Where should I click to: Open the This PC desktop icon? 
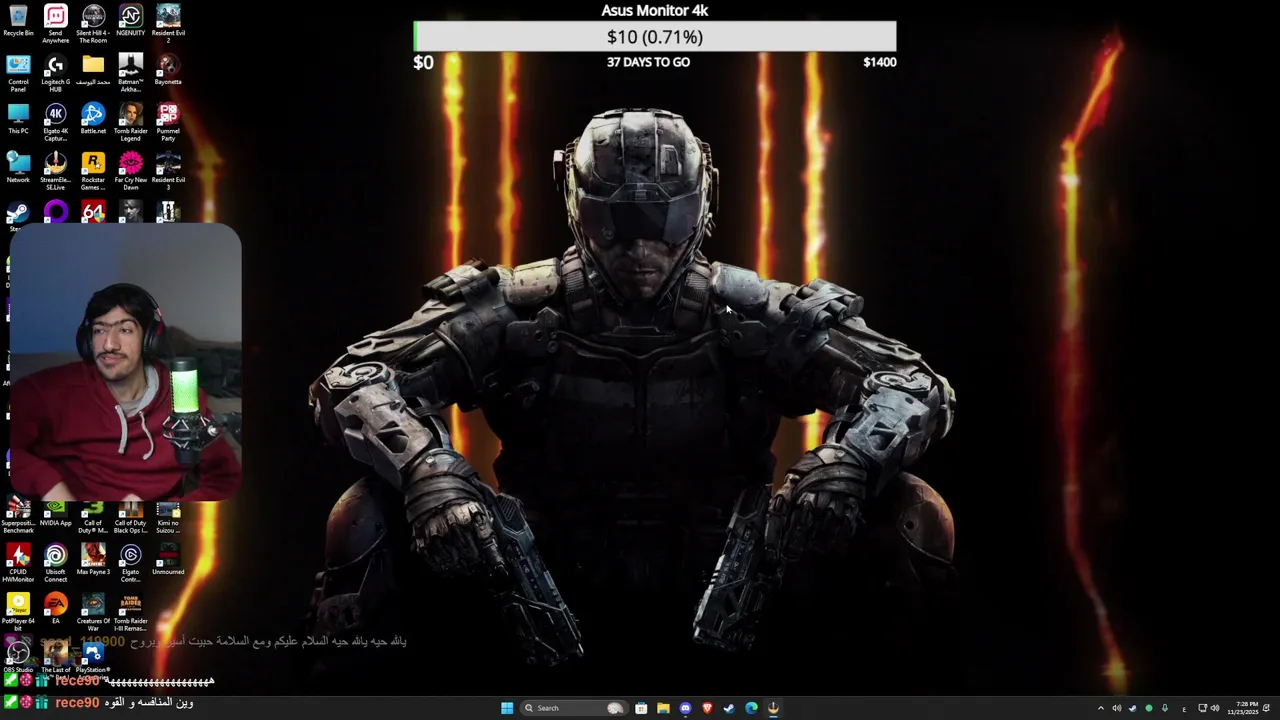18,119
